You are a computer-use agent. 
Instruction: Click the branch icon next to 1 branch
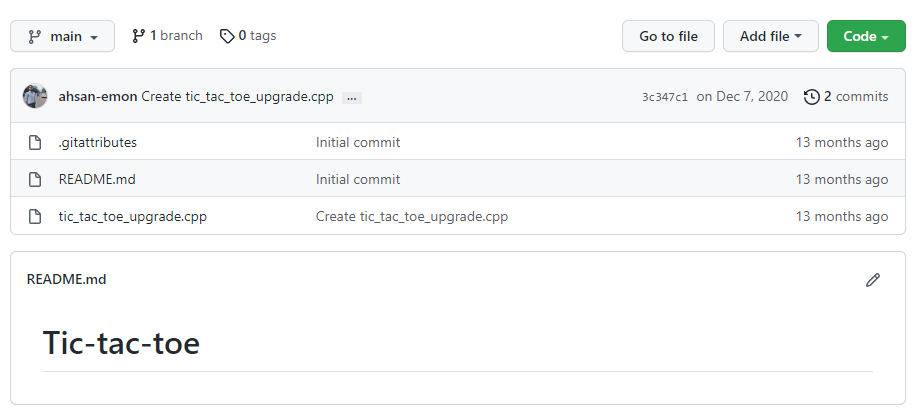(x=138, y=36)
